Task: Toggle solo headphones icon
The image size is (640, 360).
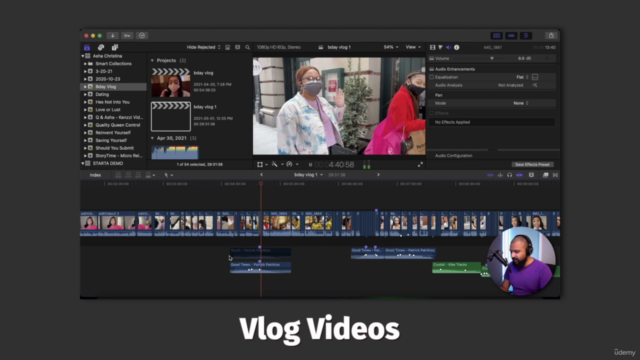Action: point(509,175)
